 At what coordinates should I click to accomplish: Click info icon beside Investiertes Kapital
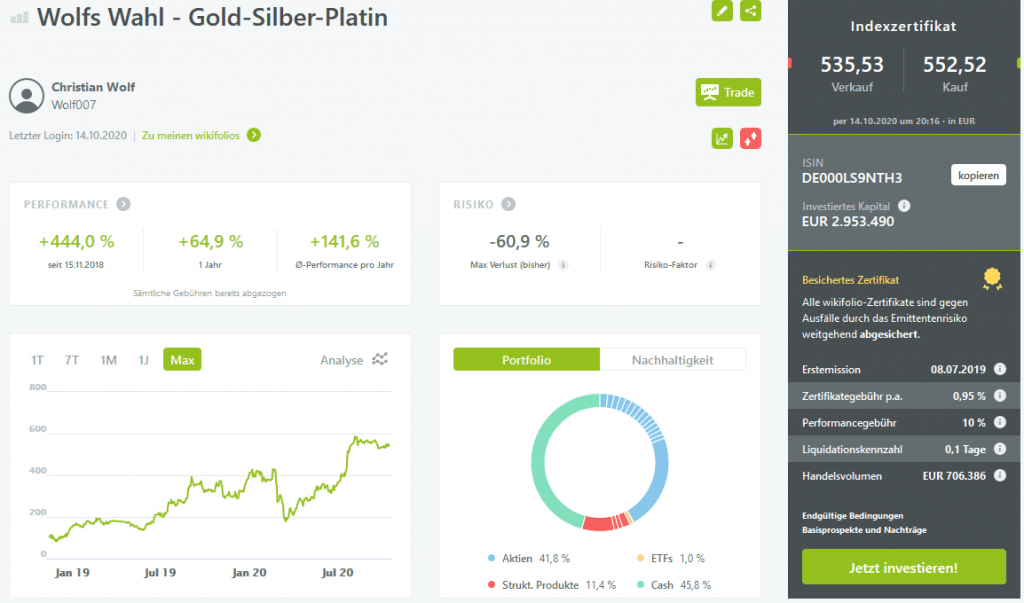click(904, 206)
